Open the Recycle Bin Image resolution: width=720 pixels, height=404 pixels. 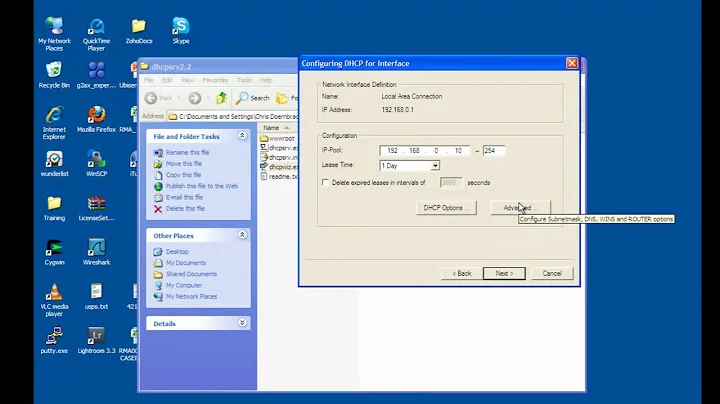54,75
